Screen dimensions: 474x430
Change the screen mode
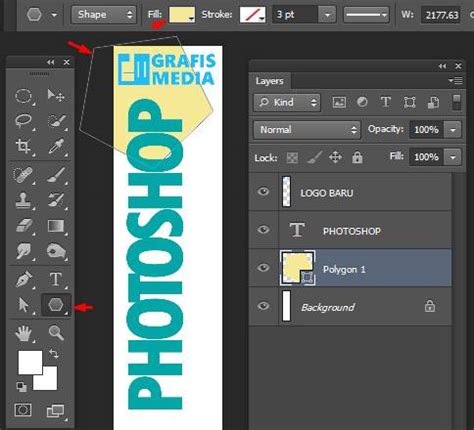55,411
